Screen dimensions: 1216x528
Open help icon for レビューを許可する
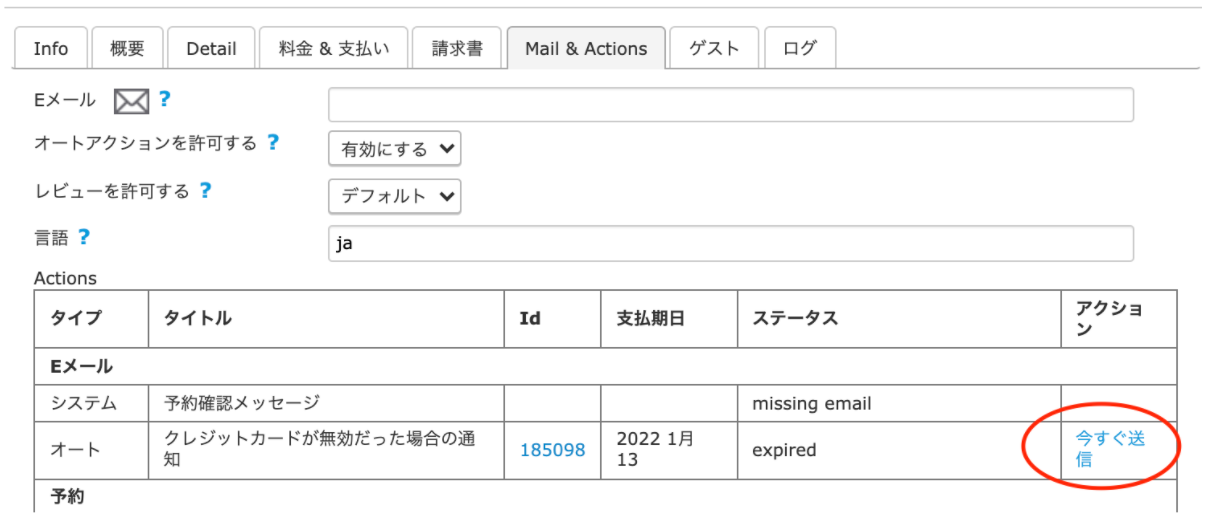205,190
